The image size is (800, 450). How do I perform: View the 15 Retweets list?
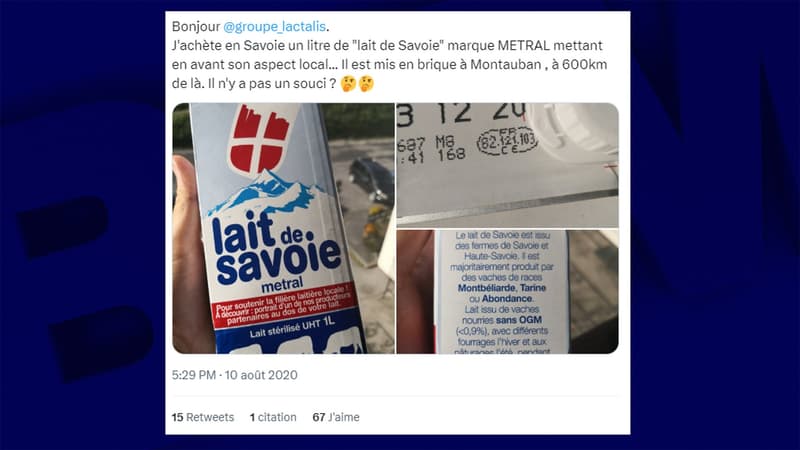click(x=203, y=417)
